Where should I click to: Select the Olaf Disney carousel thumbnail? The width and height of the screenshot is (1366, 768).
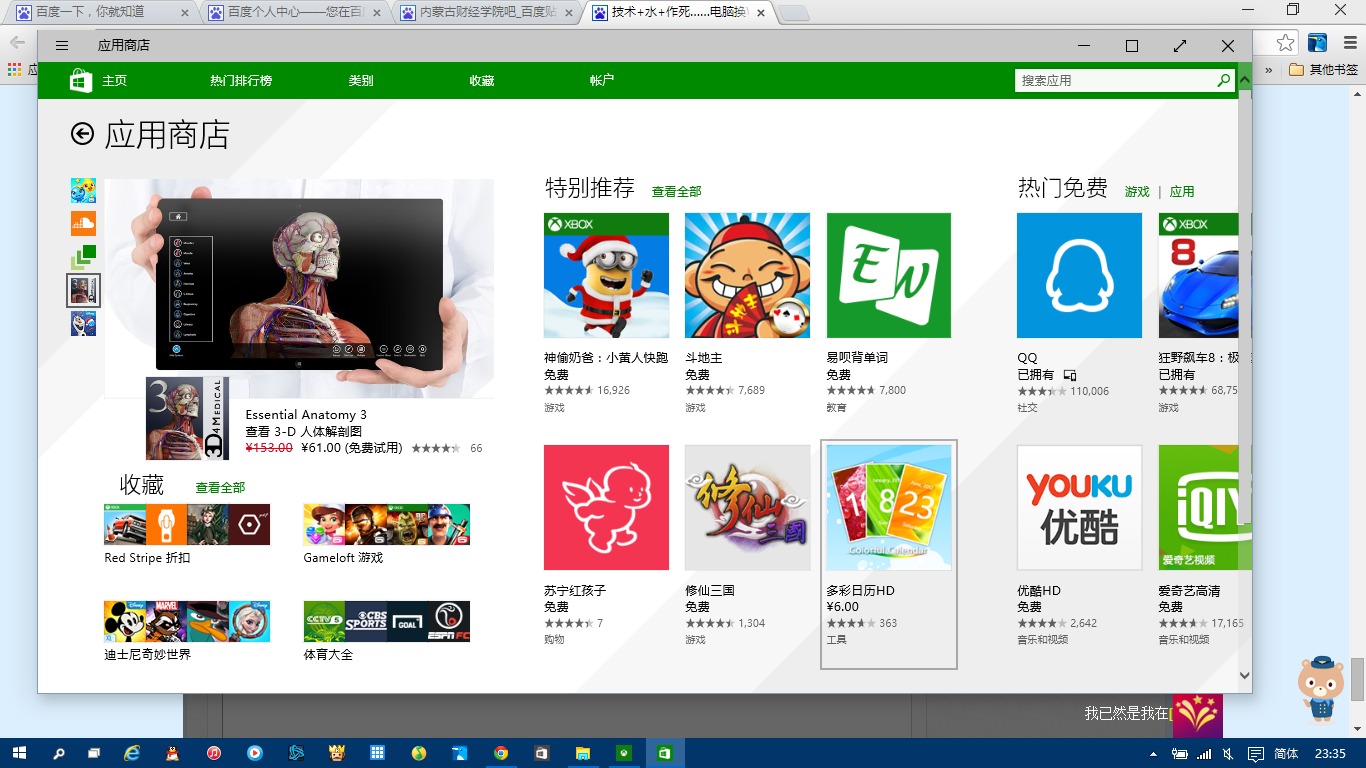click(x=83, y=324)
